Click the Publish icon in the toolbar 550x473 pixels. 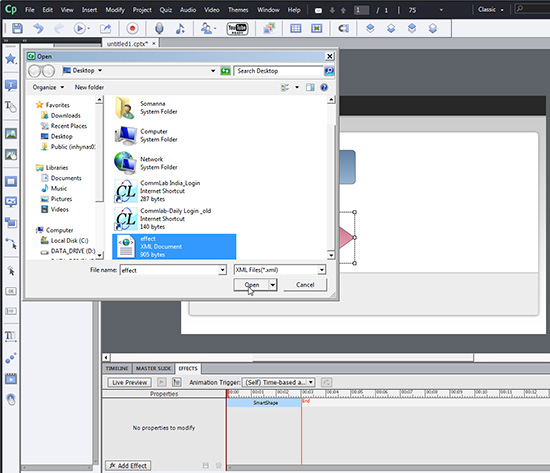click(105, 28)
